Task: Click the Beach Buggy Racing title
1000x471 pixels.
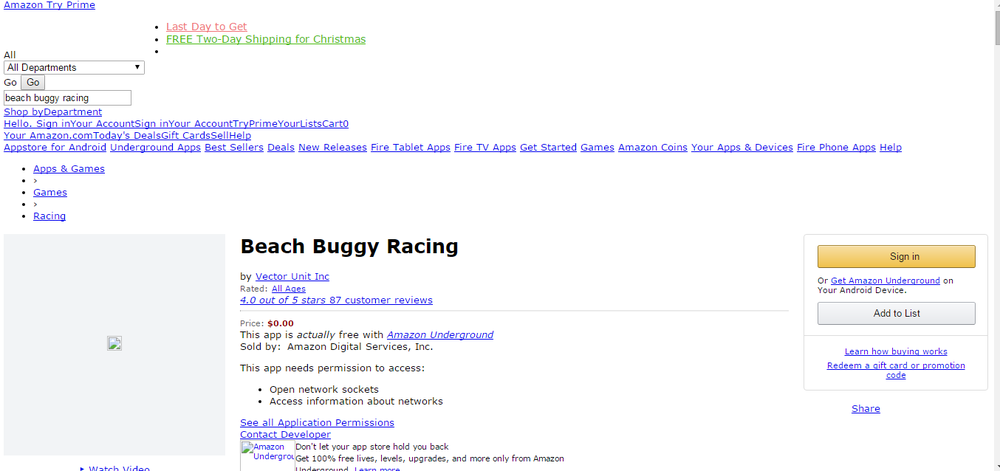Action: (349, 246)
